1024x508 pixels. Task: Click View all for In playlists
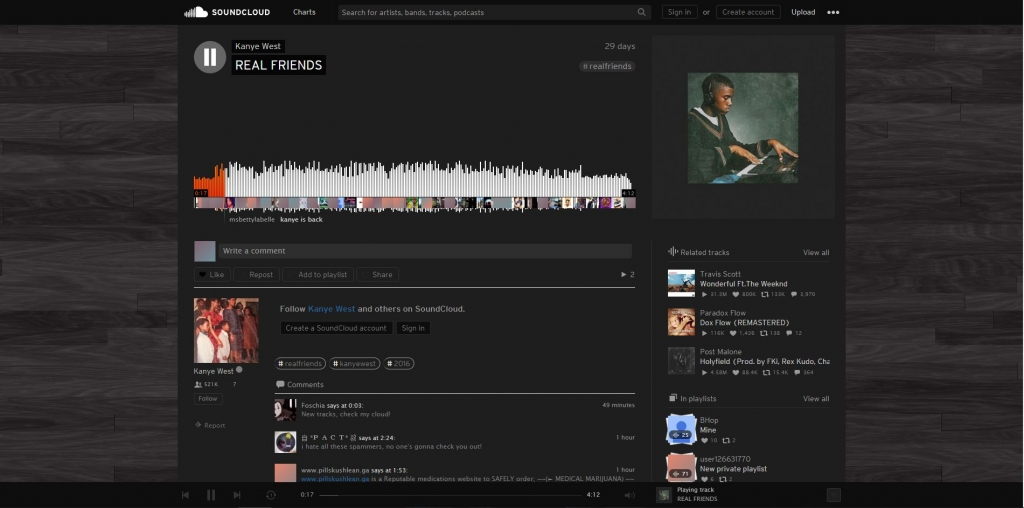coord(816,398)
